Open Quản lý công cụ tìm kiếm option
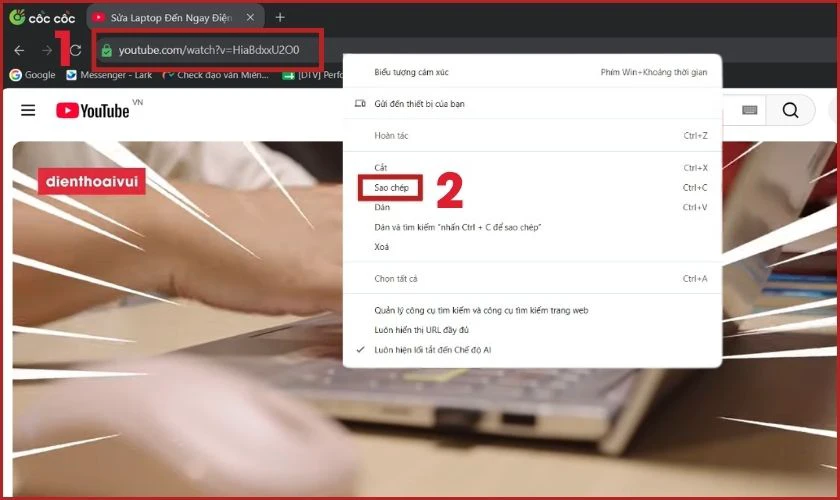Screen dimensions: 840x500 (532, 310)
